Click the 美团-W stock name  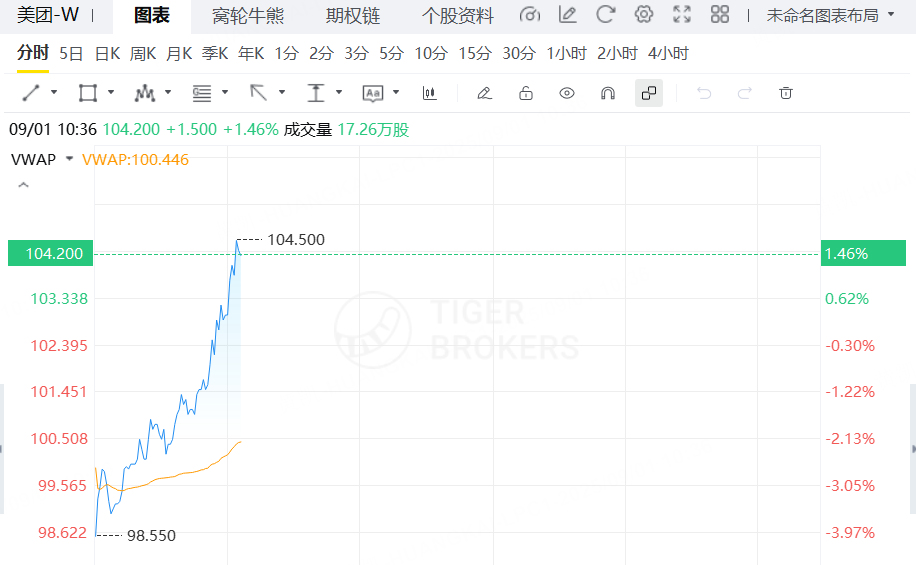click(48, 15)
